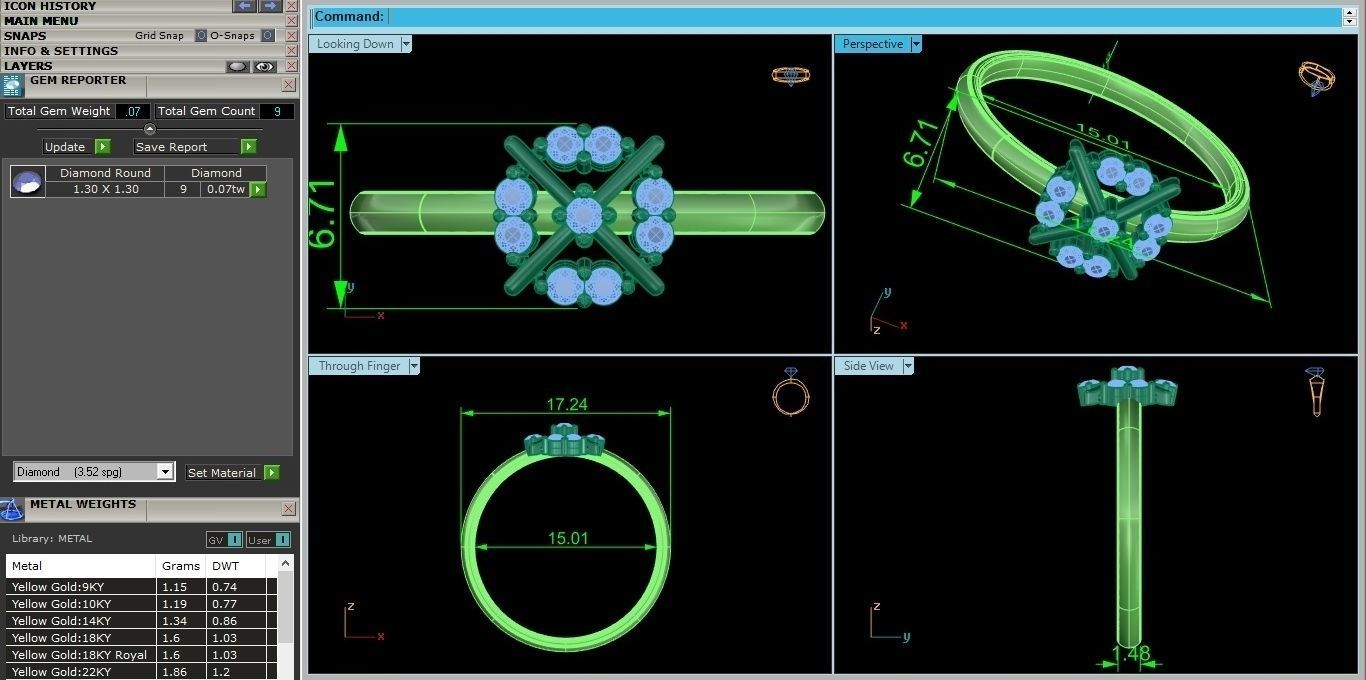Click the top-view gem icon in Looking Down

pyautogui.click(x=791, y=75)
